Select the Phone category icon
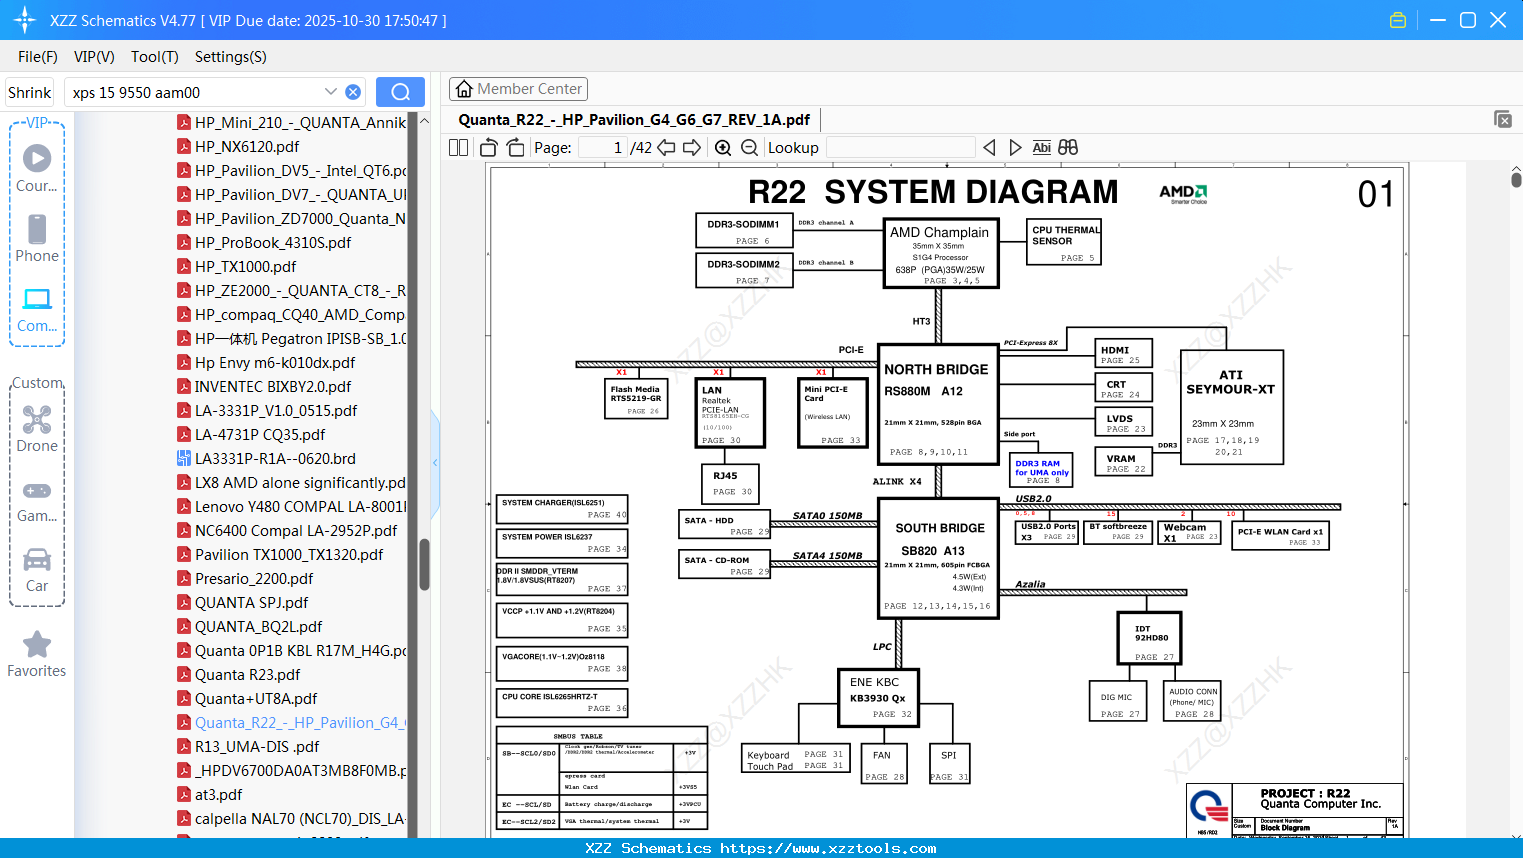The height and width of the screenshot is (858, 1523). tap(37, 238)
